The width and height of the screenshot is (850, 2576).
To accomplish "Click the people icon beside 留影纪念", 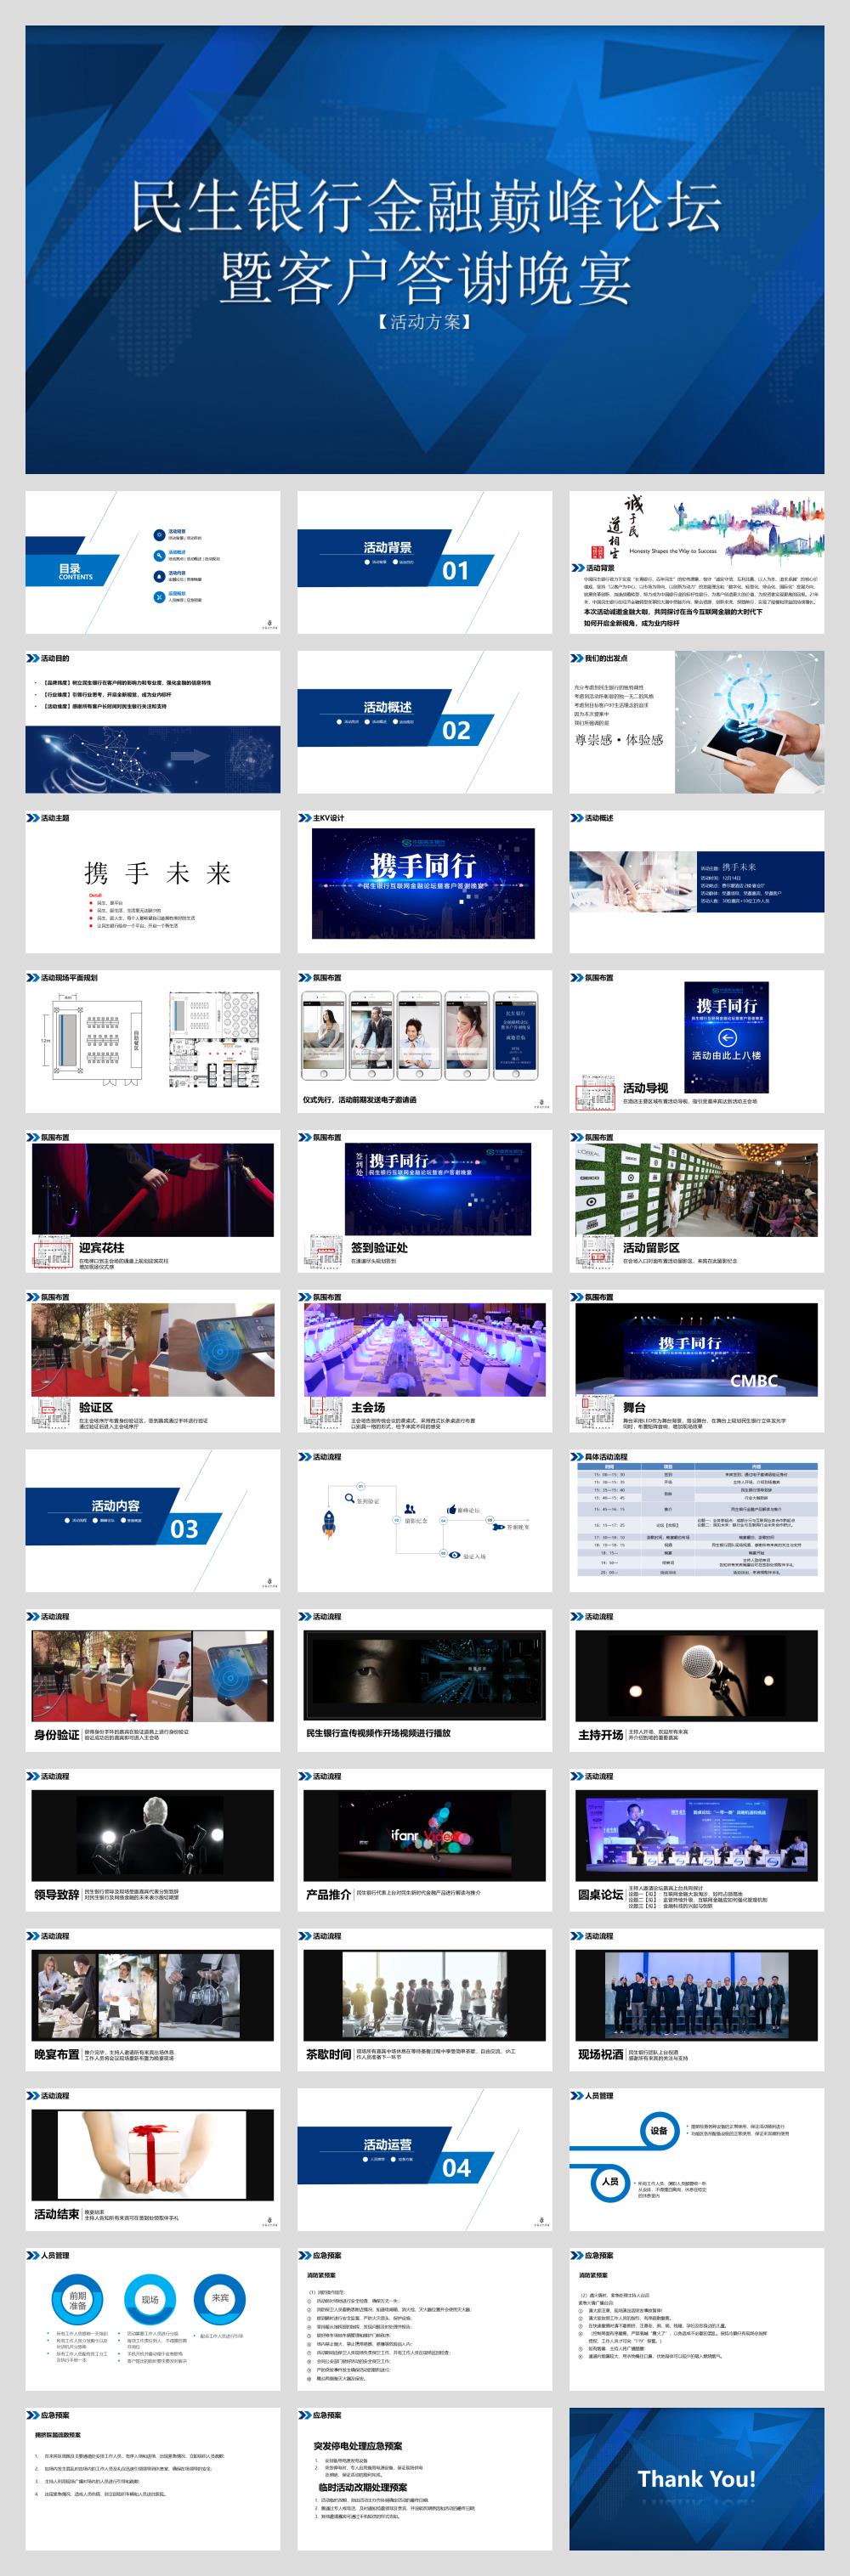I will coord(409,1509).
